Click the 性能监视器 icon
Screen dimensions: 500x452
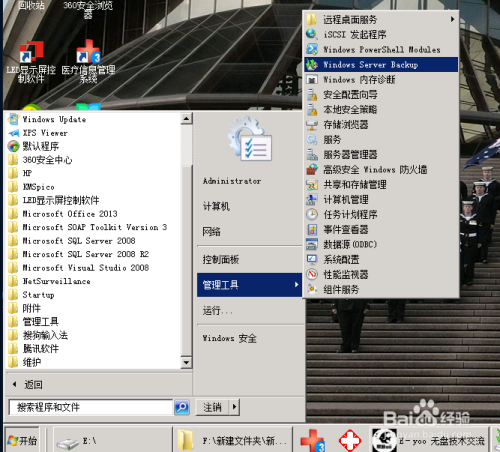pyautogui.click(x=312, y=275)
